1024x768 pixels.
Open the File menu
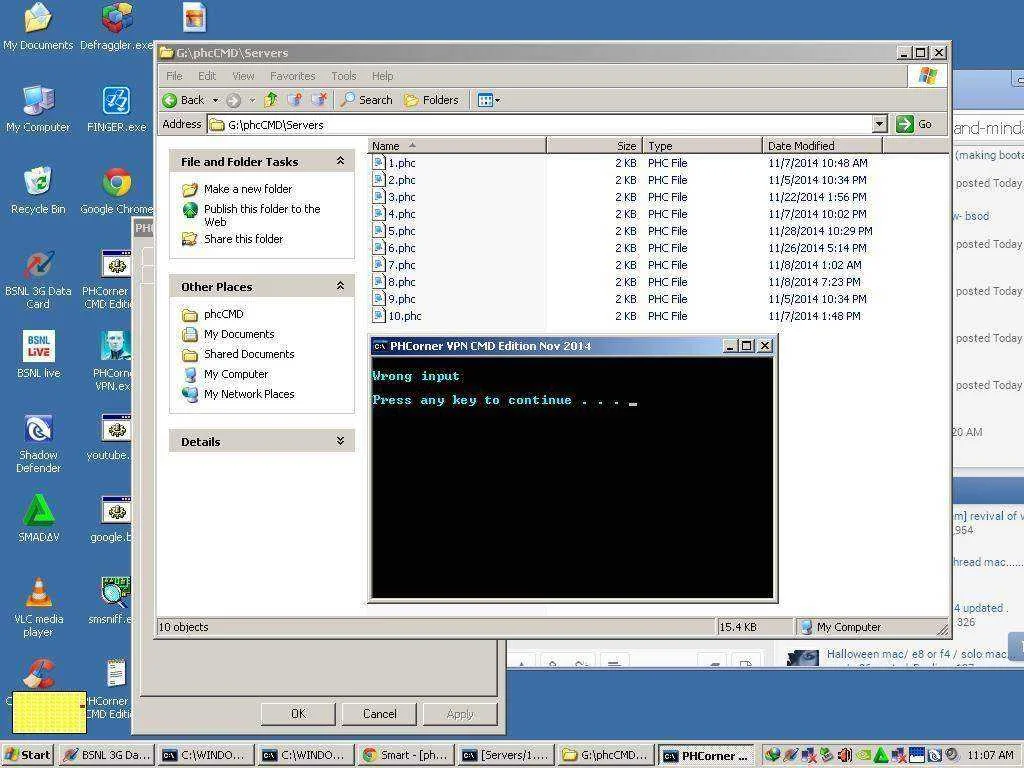174,76
